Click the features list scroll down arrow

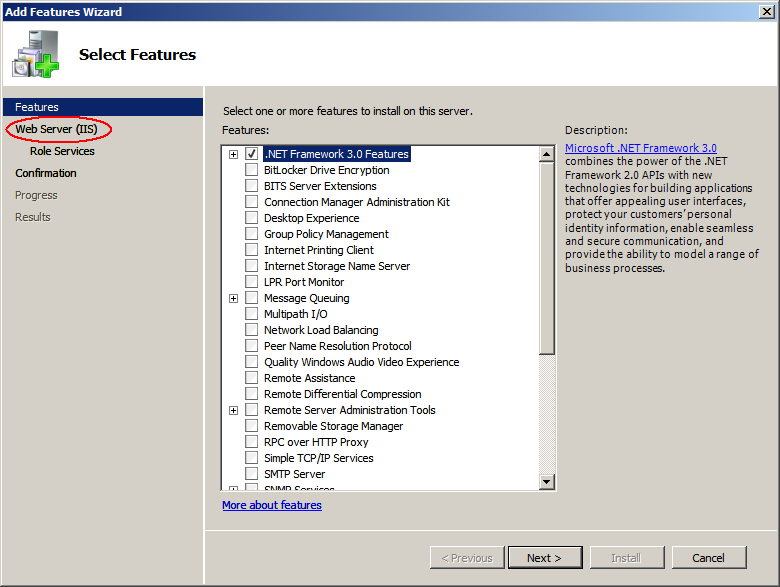(x=547, y=482)
